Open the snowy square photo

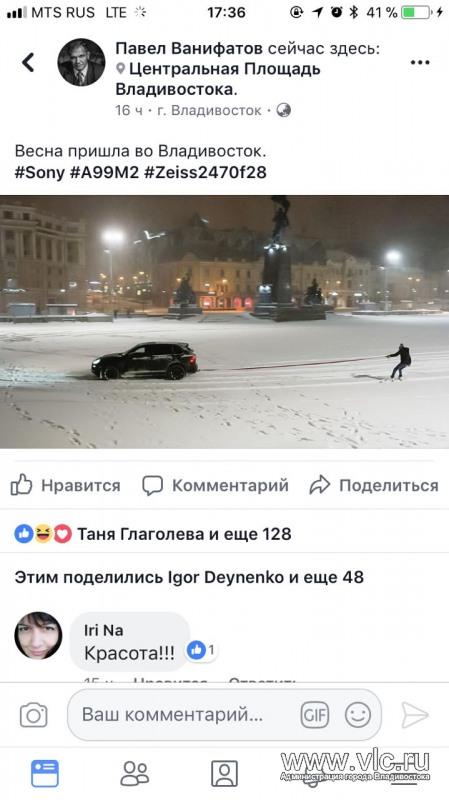point(224,322)
